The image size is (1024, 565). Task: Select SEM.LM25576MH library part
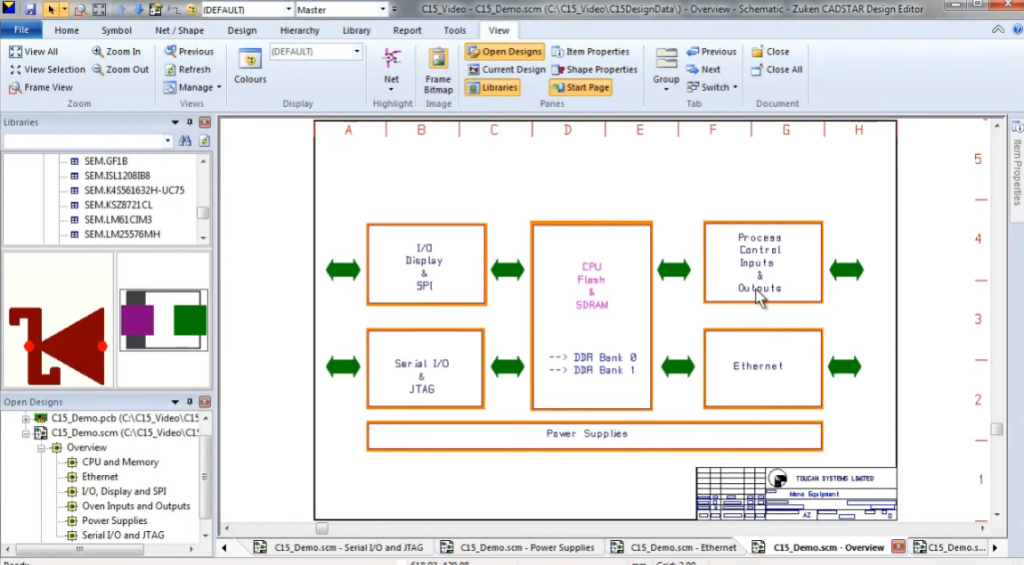tap(122, 234)
